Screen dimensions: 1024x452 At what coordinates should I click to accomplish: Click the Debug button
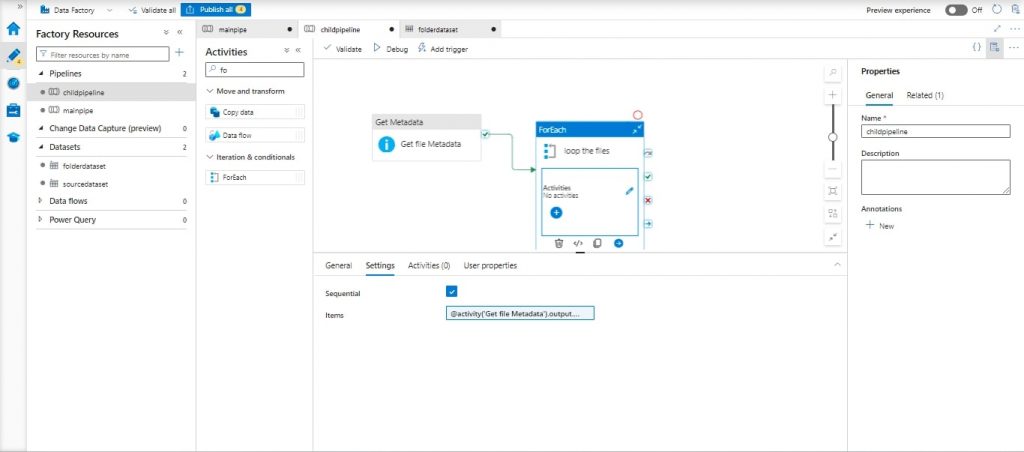tap(391, 48)
